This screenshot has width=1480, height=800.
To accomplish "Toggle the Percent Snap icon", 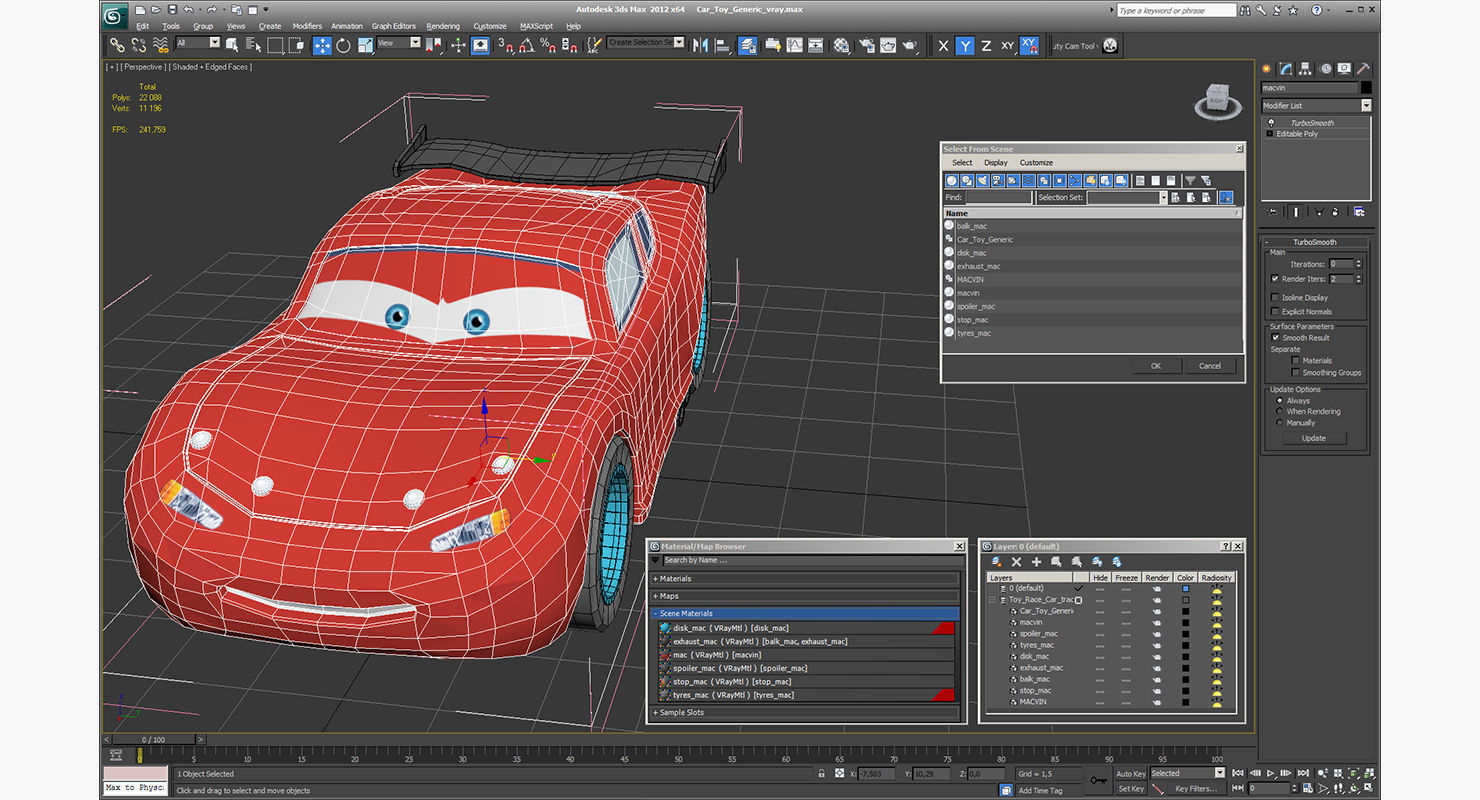I will [x=547, y=45].
